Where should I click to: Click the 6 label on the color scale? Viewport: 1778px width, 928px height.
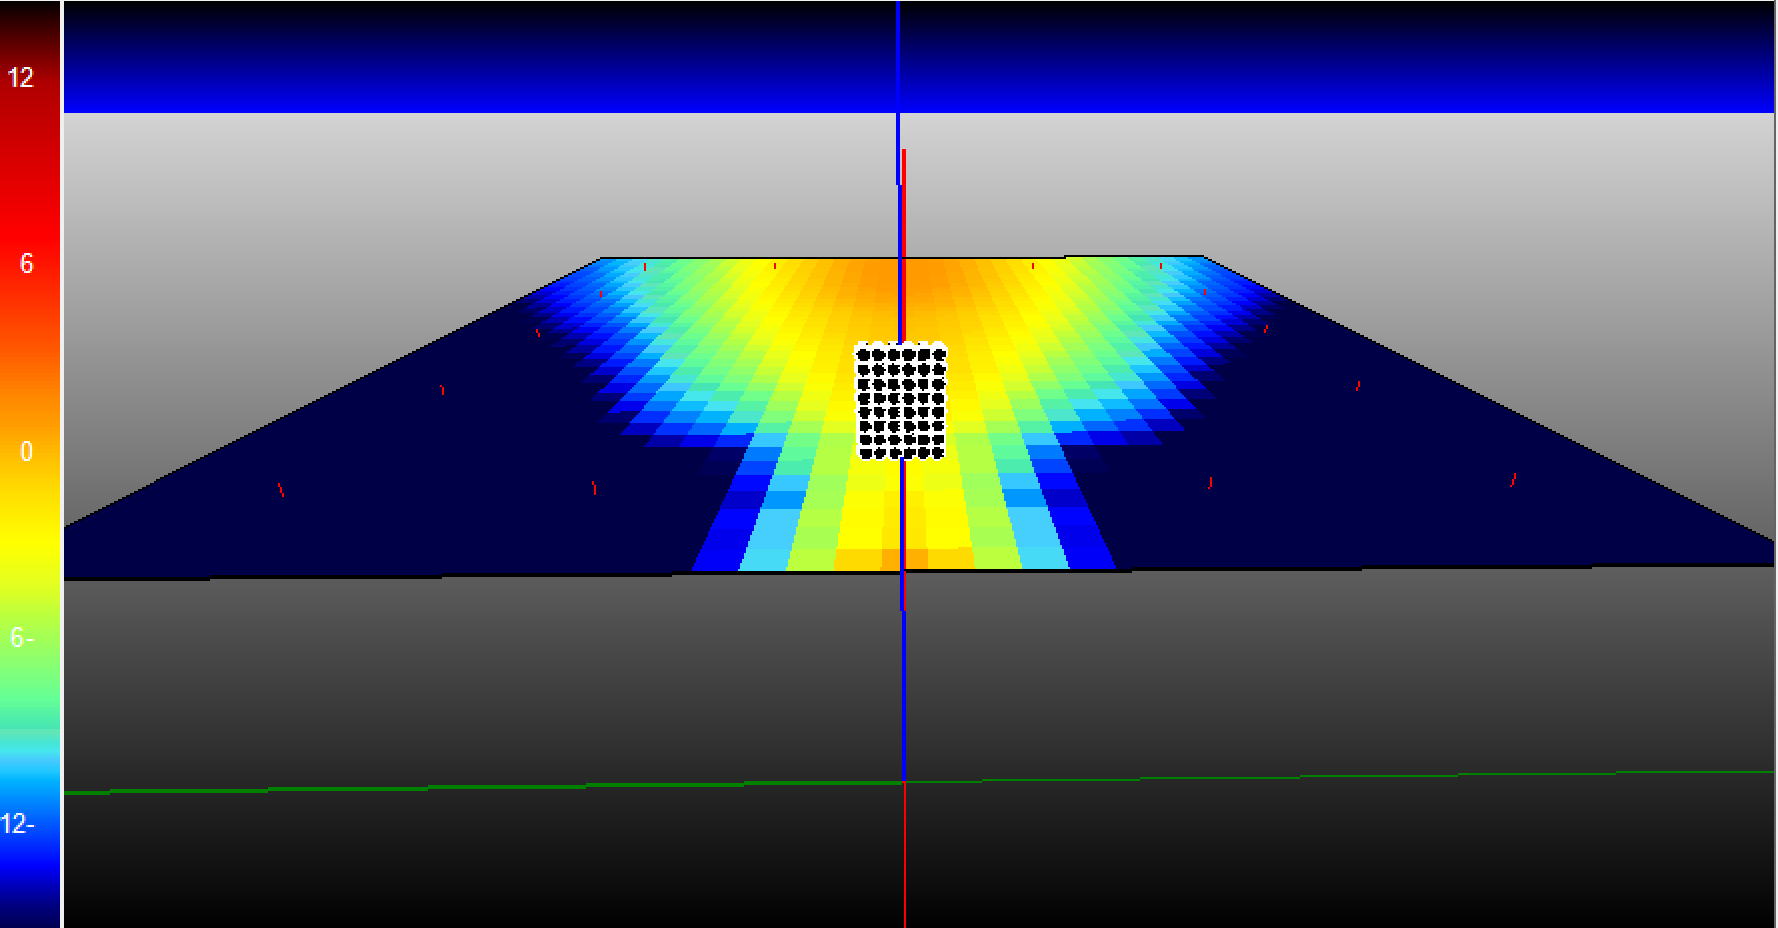[x=26, y=264]
